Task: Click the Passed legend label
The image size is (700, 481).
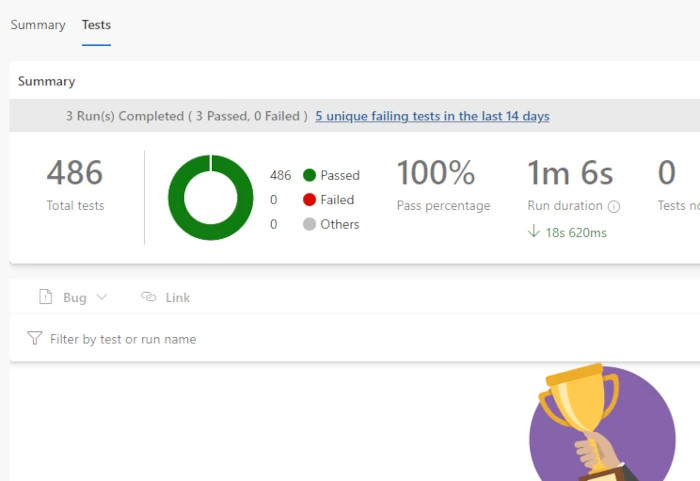Action: tap(340, 176)
